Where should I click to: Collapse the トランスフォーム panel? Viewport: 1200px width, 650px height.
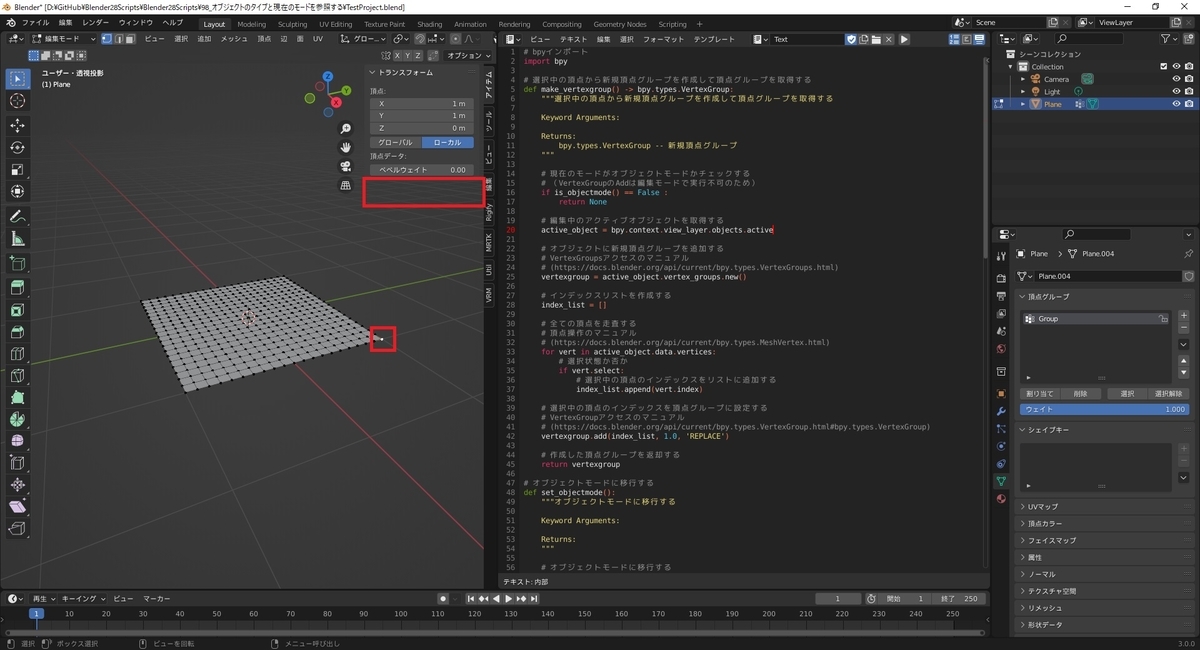[x=405, y=72]
